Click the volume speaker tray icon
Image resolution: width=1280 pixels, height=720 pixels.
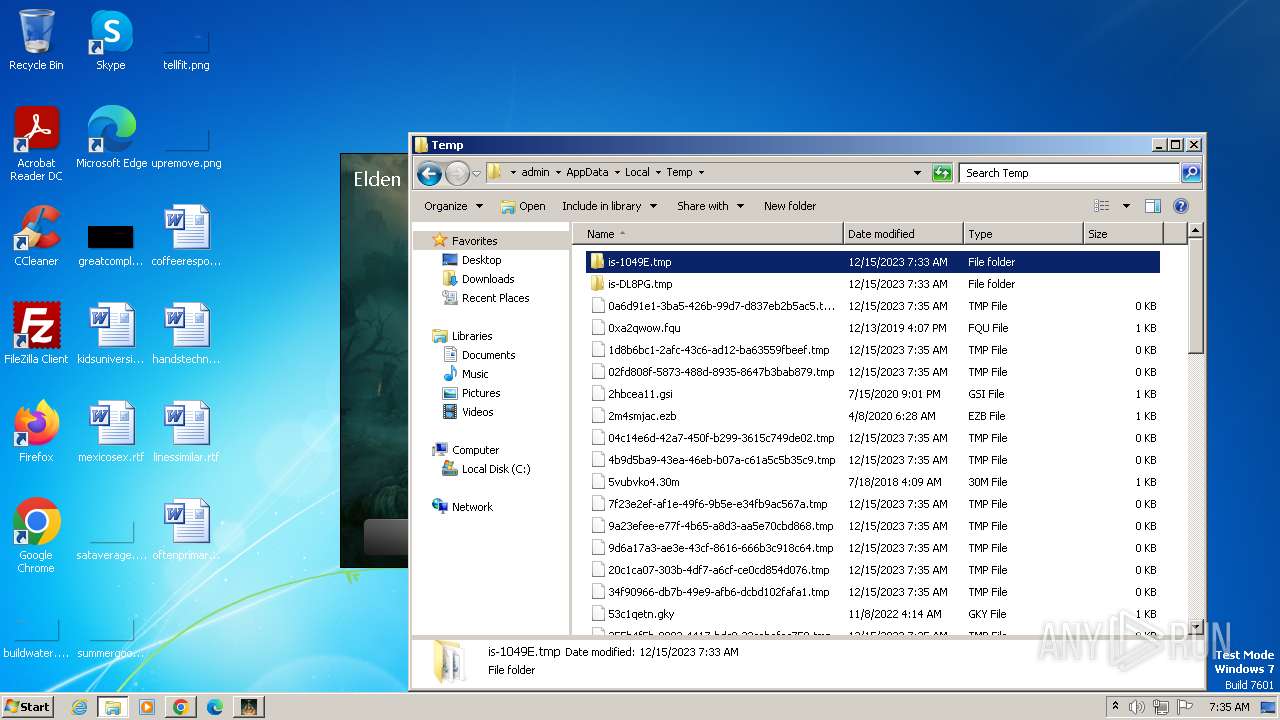[x=1136, y=707]
